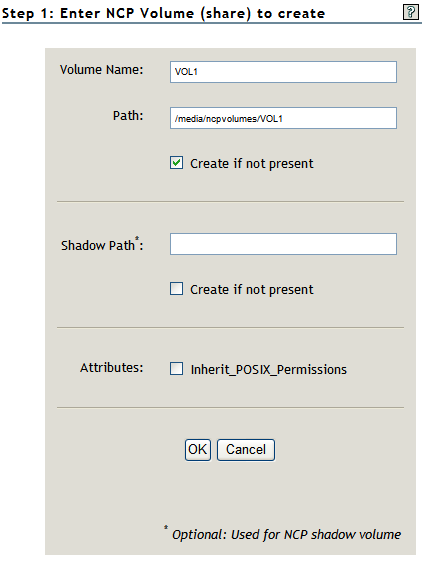Click the asterisk before the Optional footnote
This screenshot has width=423, height=561.
tap(166, 527)
